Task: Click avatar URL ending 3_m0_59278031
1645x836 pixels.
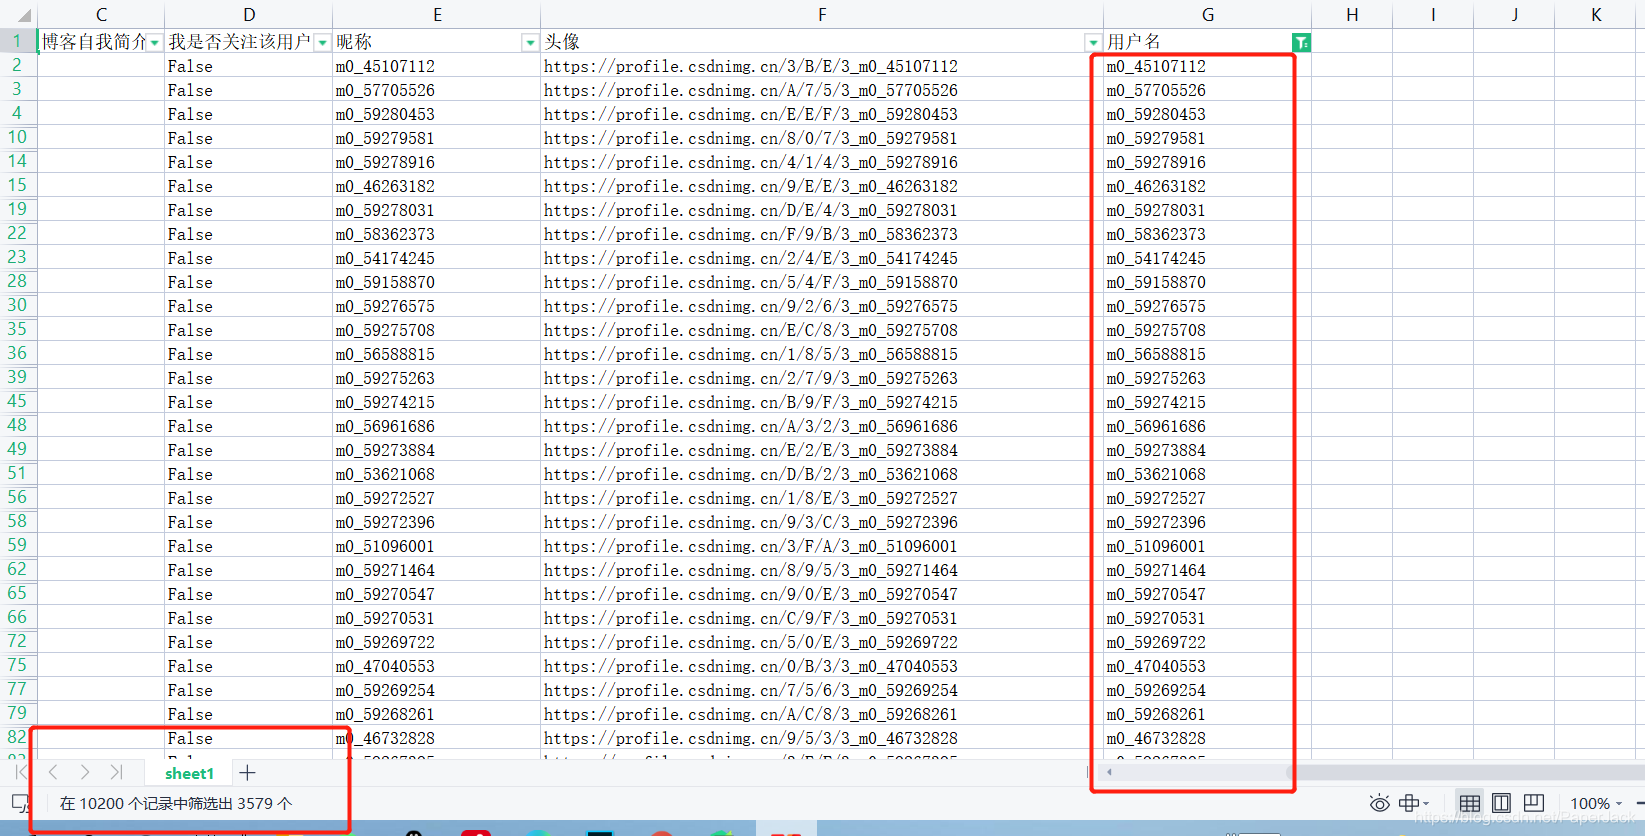Action: coord(821,210)
